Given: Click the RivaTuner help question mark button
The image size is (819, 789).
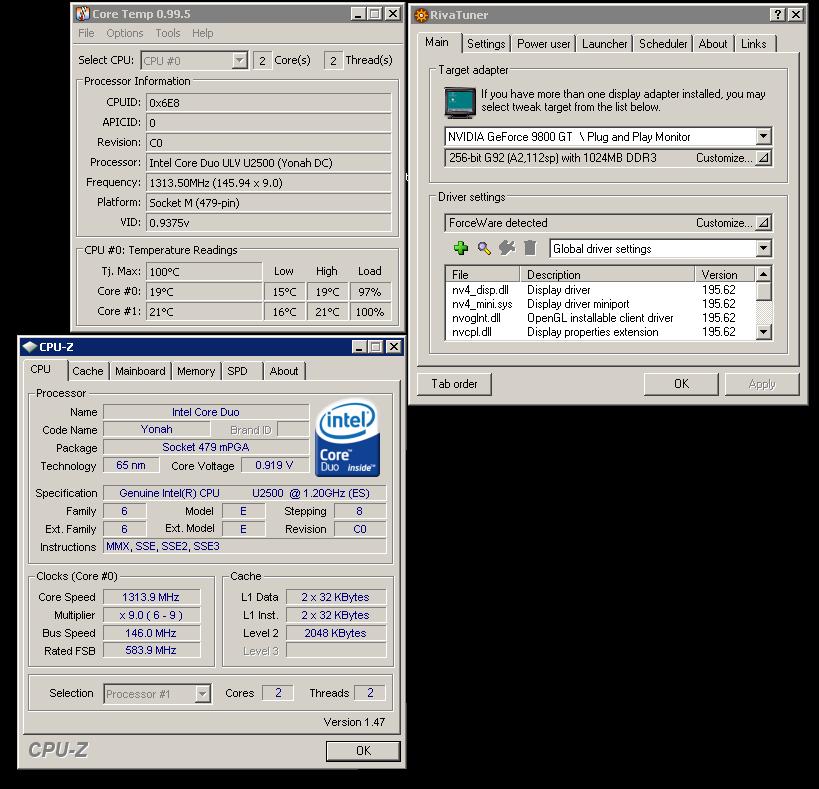Looking at the screenshot, I should point(778,15).
